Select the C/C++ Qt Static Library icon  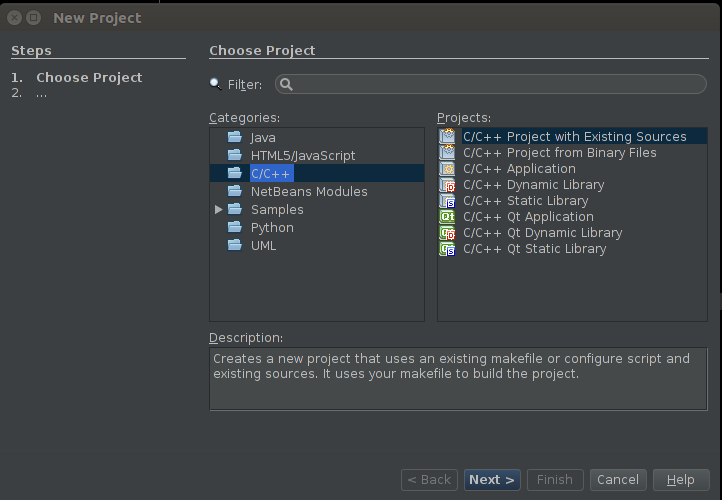point(447,249)
